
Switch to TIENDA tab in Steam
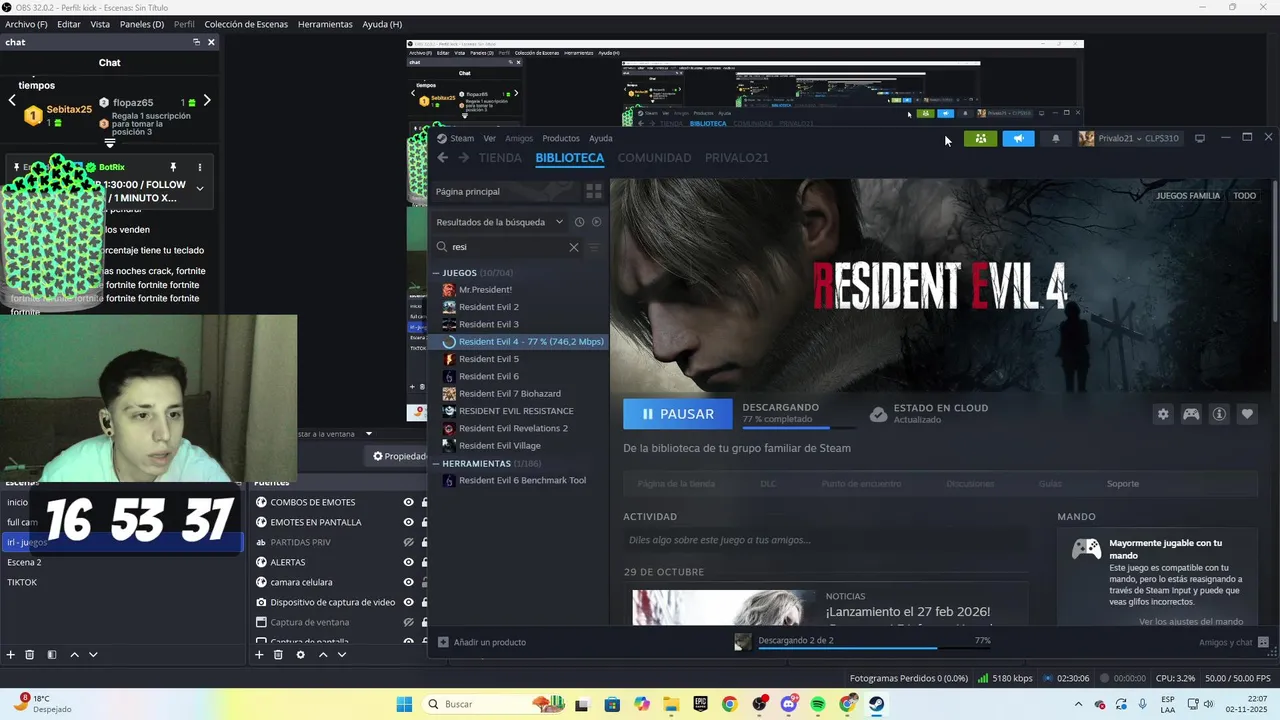(x=500, y=158)
